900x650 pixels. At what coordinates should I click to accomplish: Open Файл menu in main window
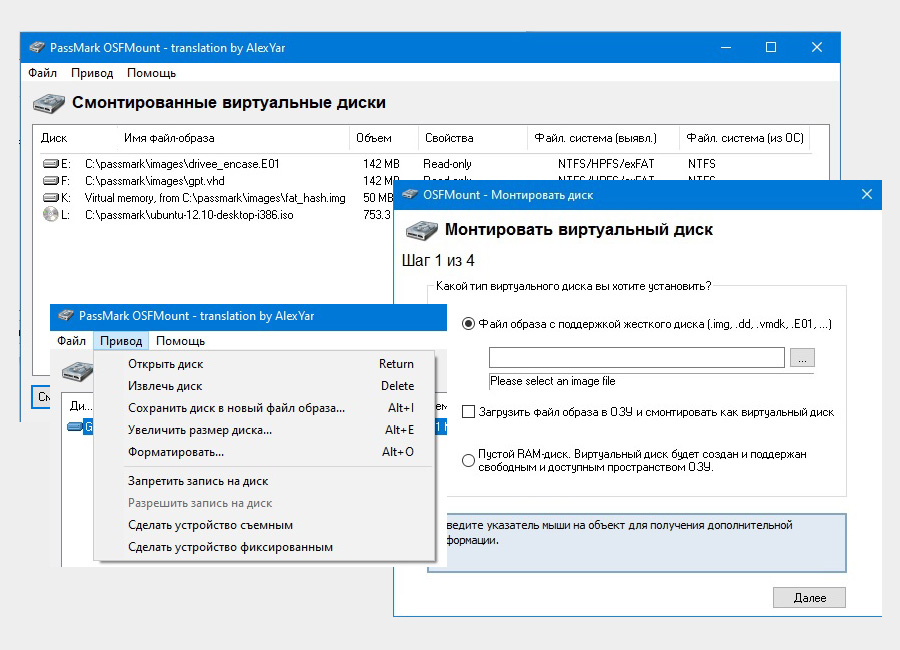tap(42, 73)
